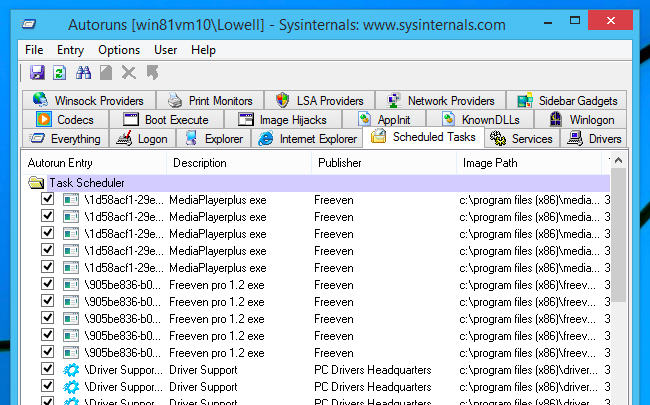Image resolution: width=650 pixels, height=405 pixels.
Task: Click the second Driver Support gear icon
Action: point(71,387)
